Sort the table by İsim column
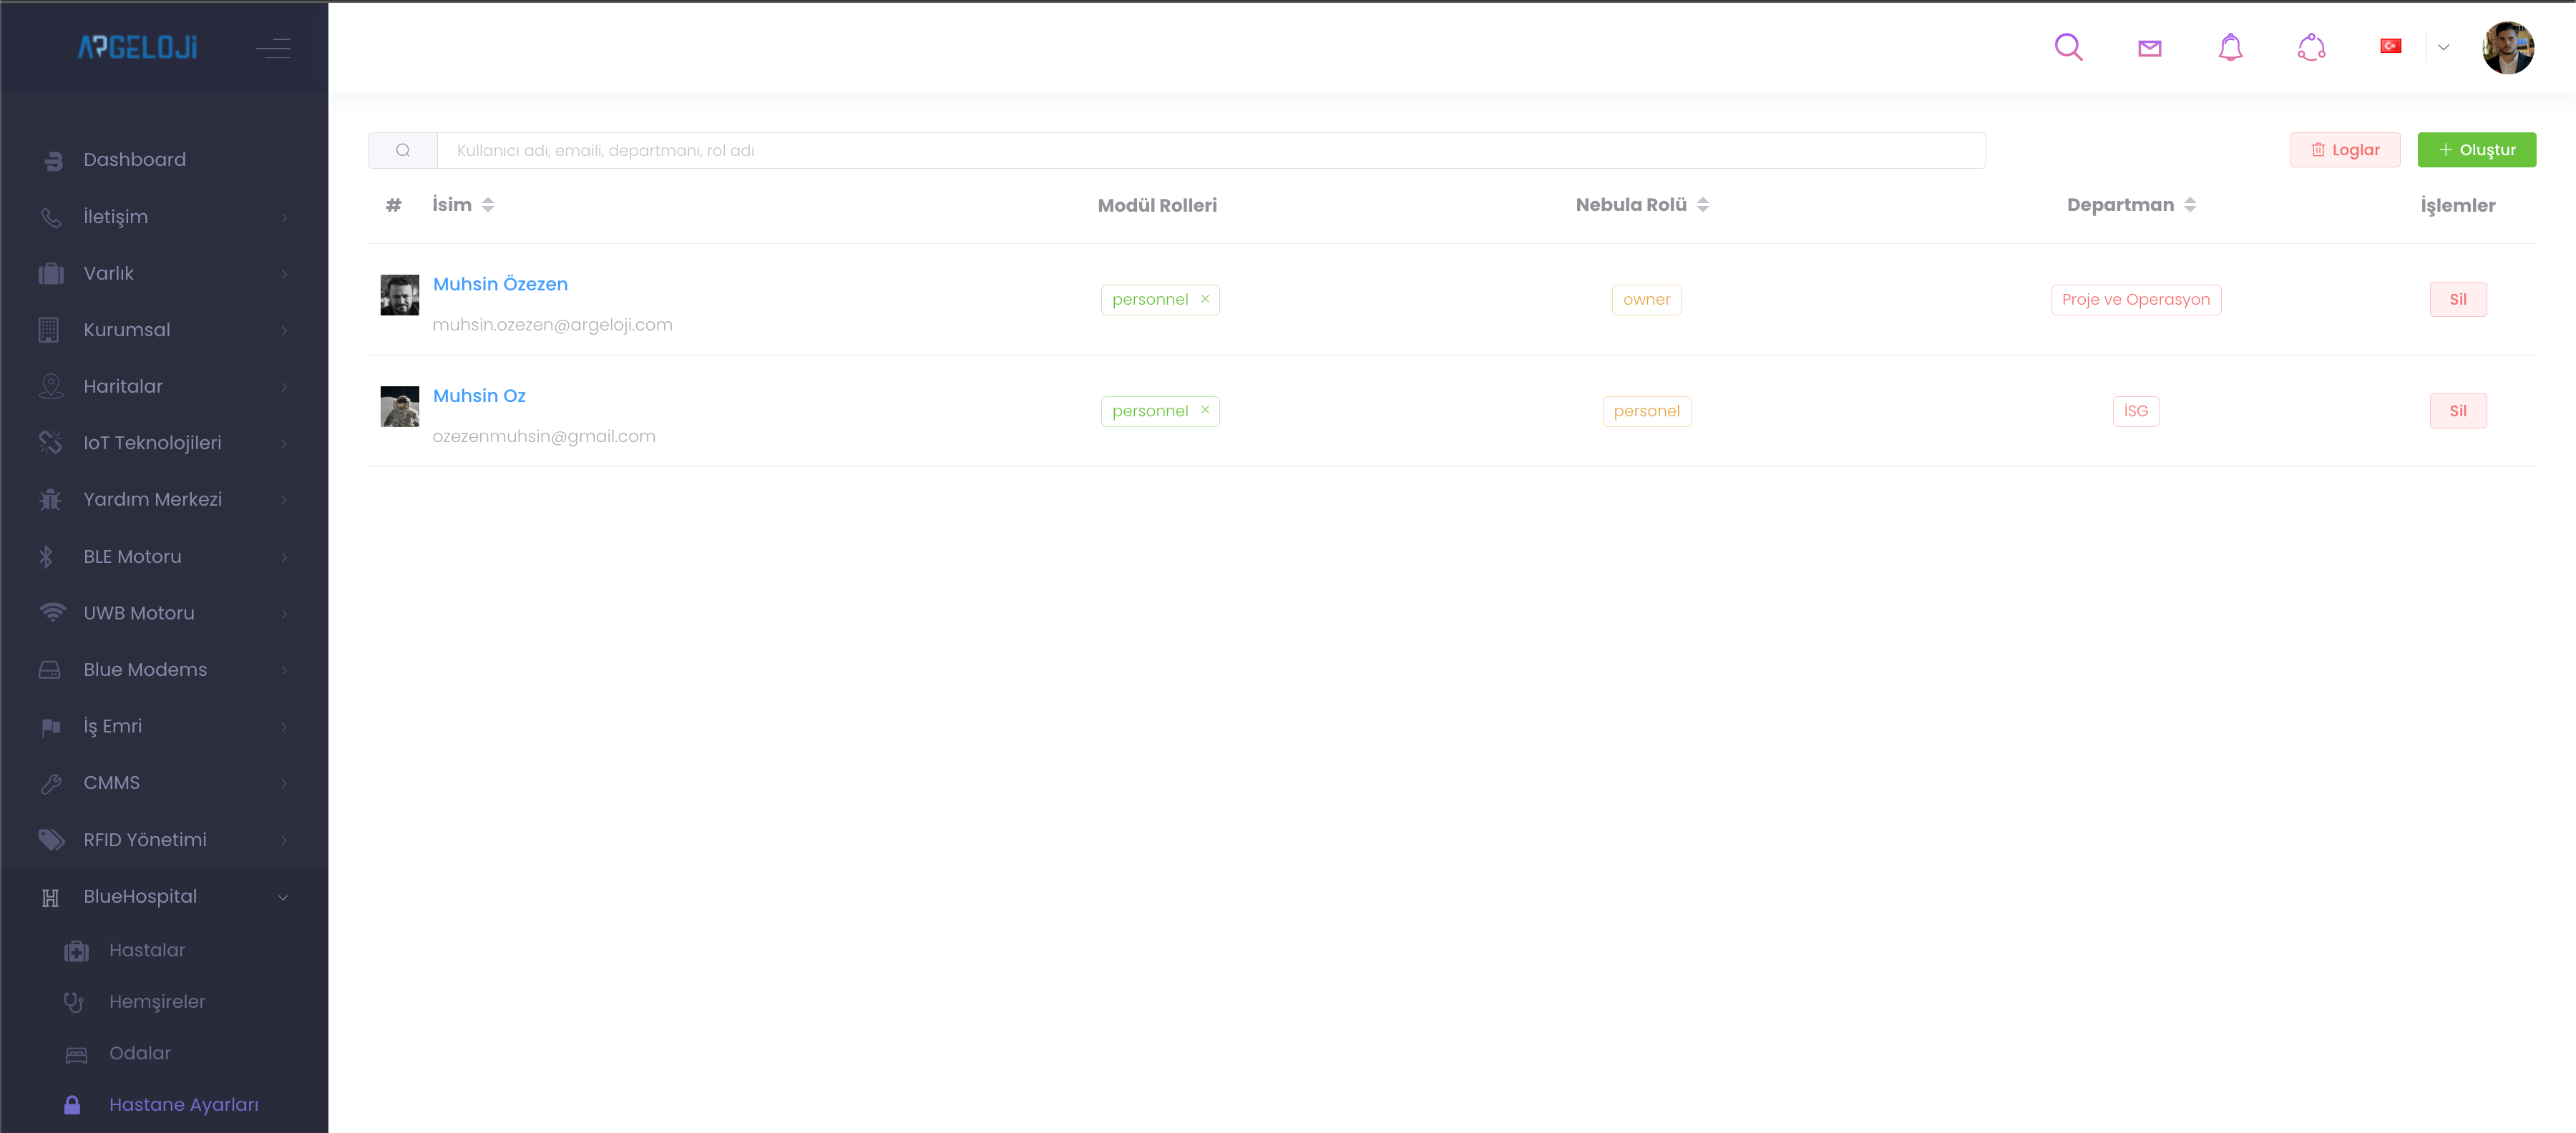 [488, 205]
